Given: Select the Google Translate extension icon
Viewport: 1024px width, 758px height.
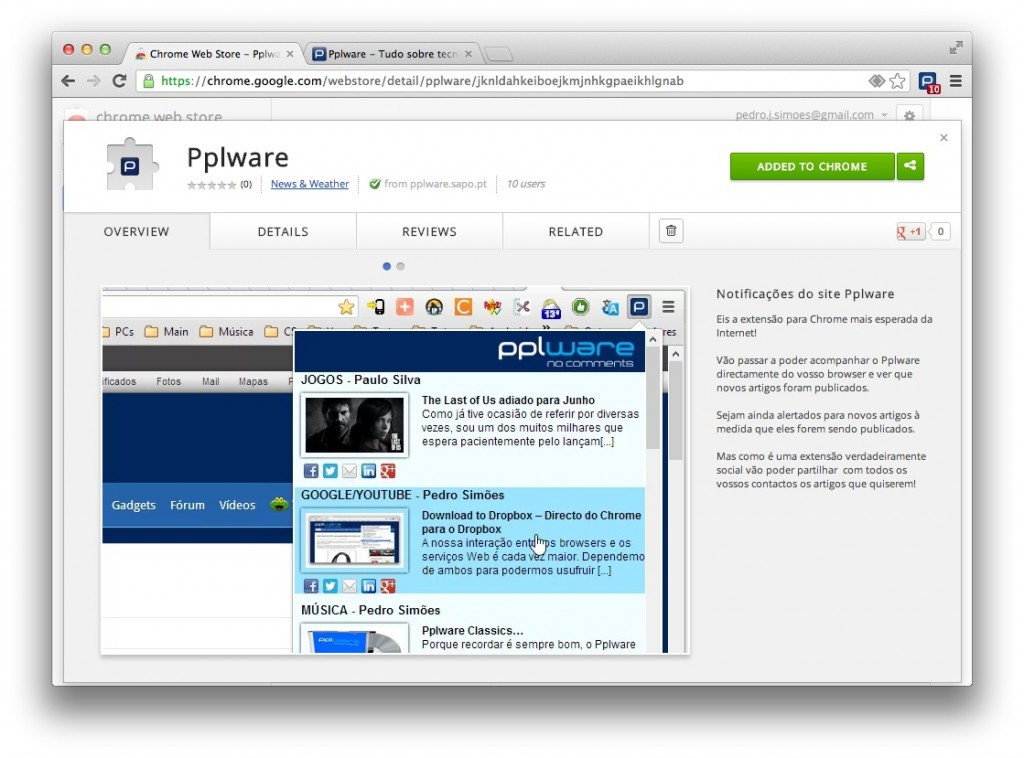Looking at the screenshot, I should (611, 307).
